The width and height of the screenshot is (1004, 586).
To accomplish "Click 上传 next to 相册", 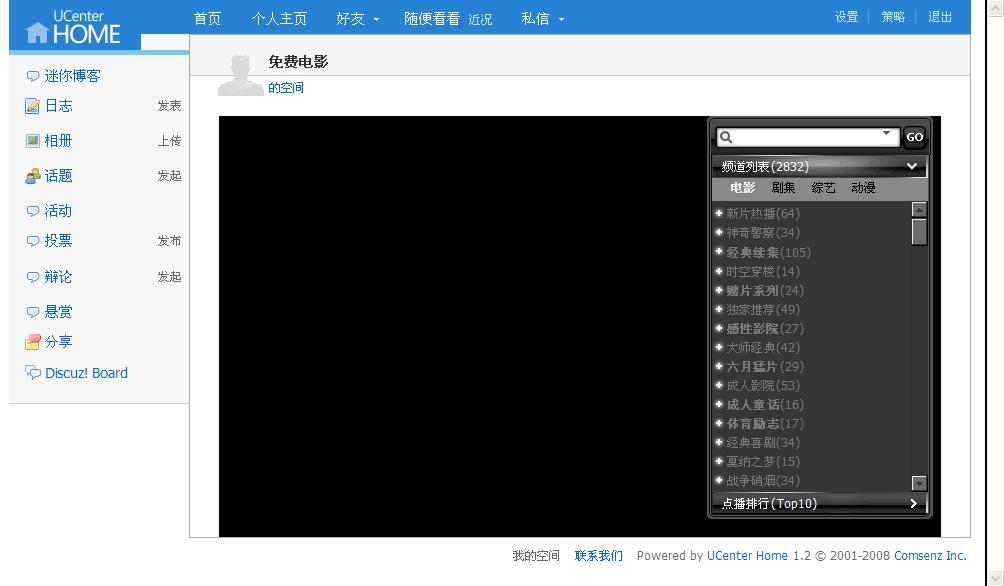I will (x=170, y=141).
